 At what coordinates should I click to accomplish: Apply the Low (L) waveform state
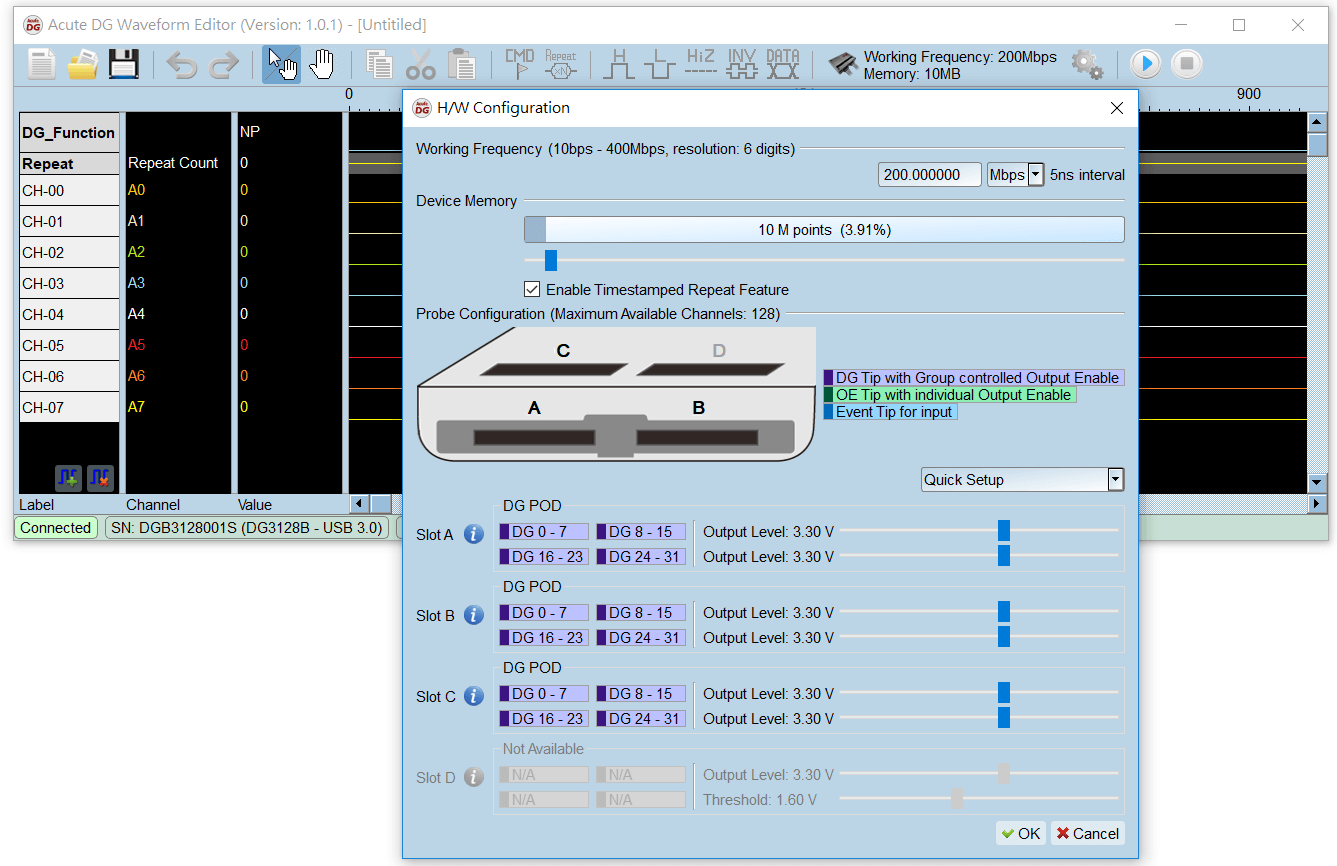(x=659, y=63)
